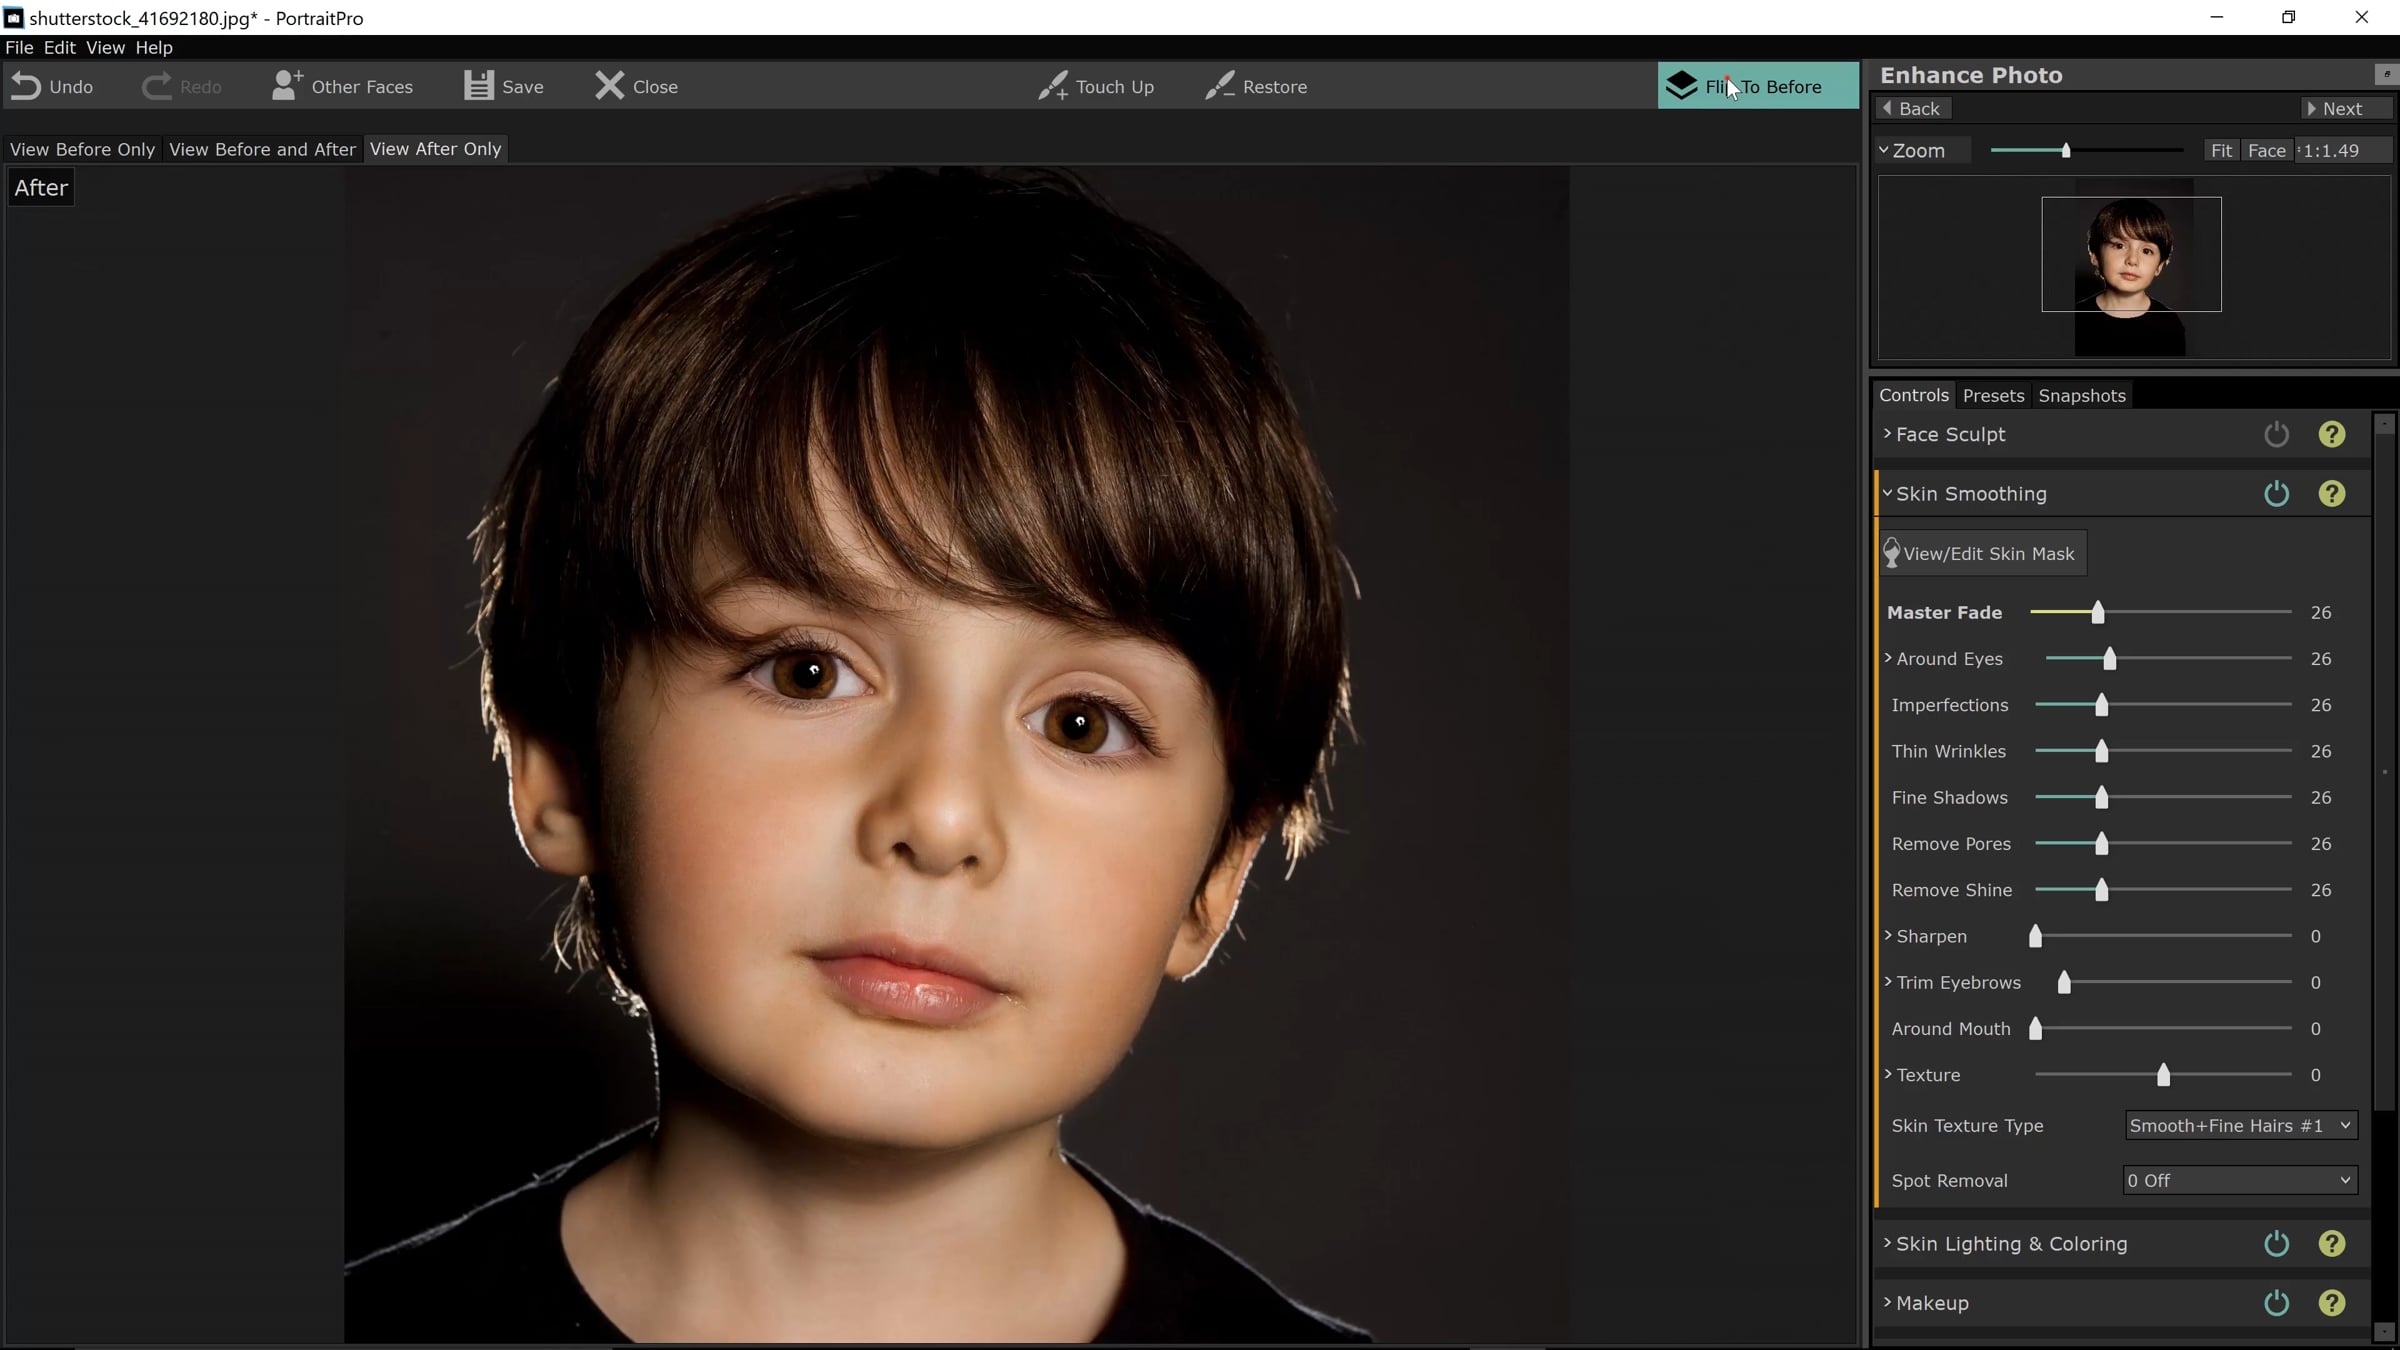Open the Skin Texture Type dropdown
The height and width of the screenshot is (1350, 2400).
click(2240, 1126)
